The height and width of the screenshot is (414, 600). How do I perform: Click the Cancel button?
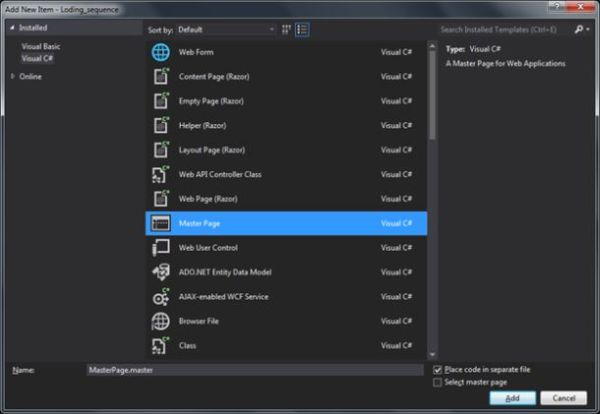[564, 398]
